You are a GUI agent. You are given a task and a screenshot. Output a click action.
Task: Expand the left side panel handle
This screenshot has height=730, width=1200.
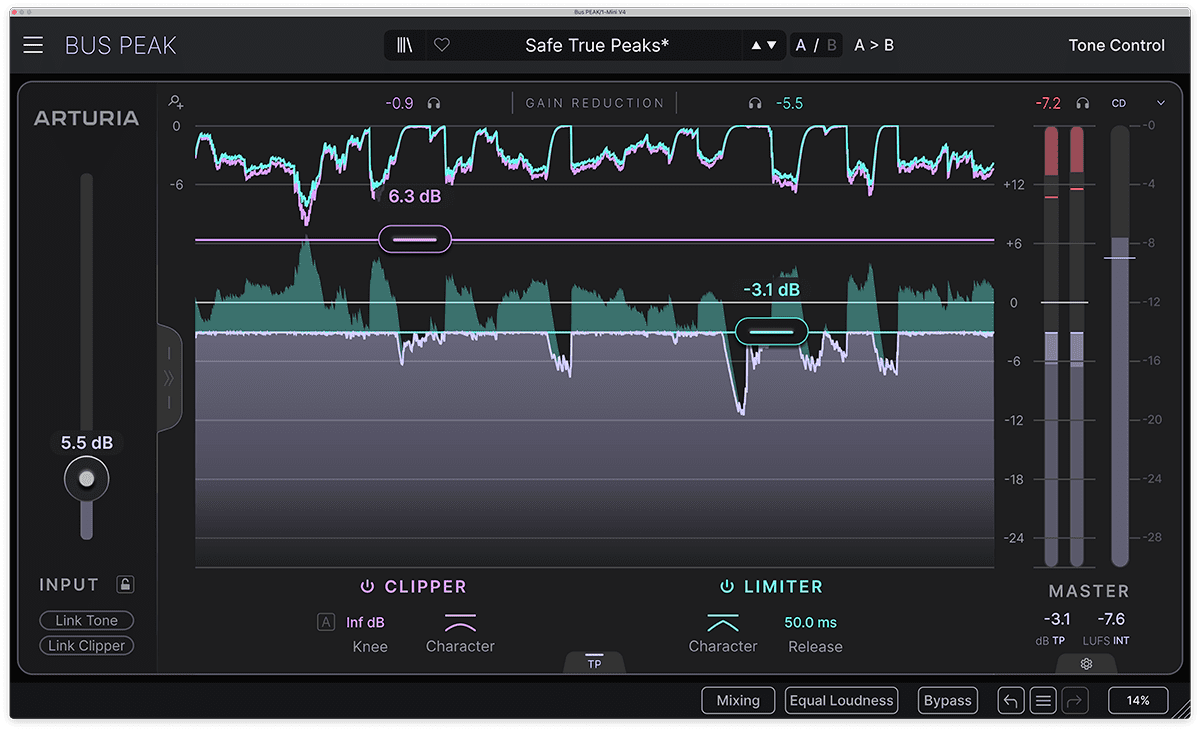(169, 378)
